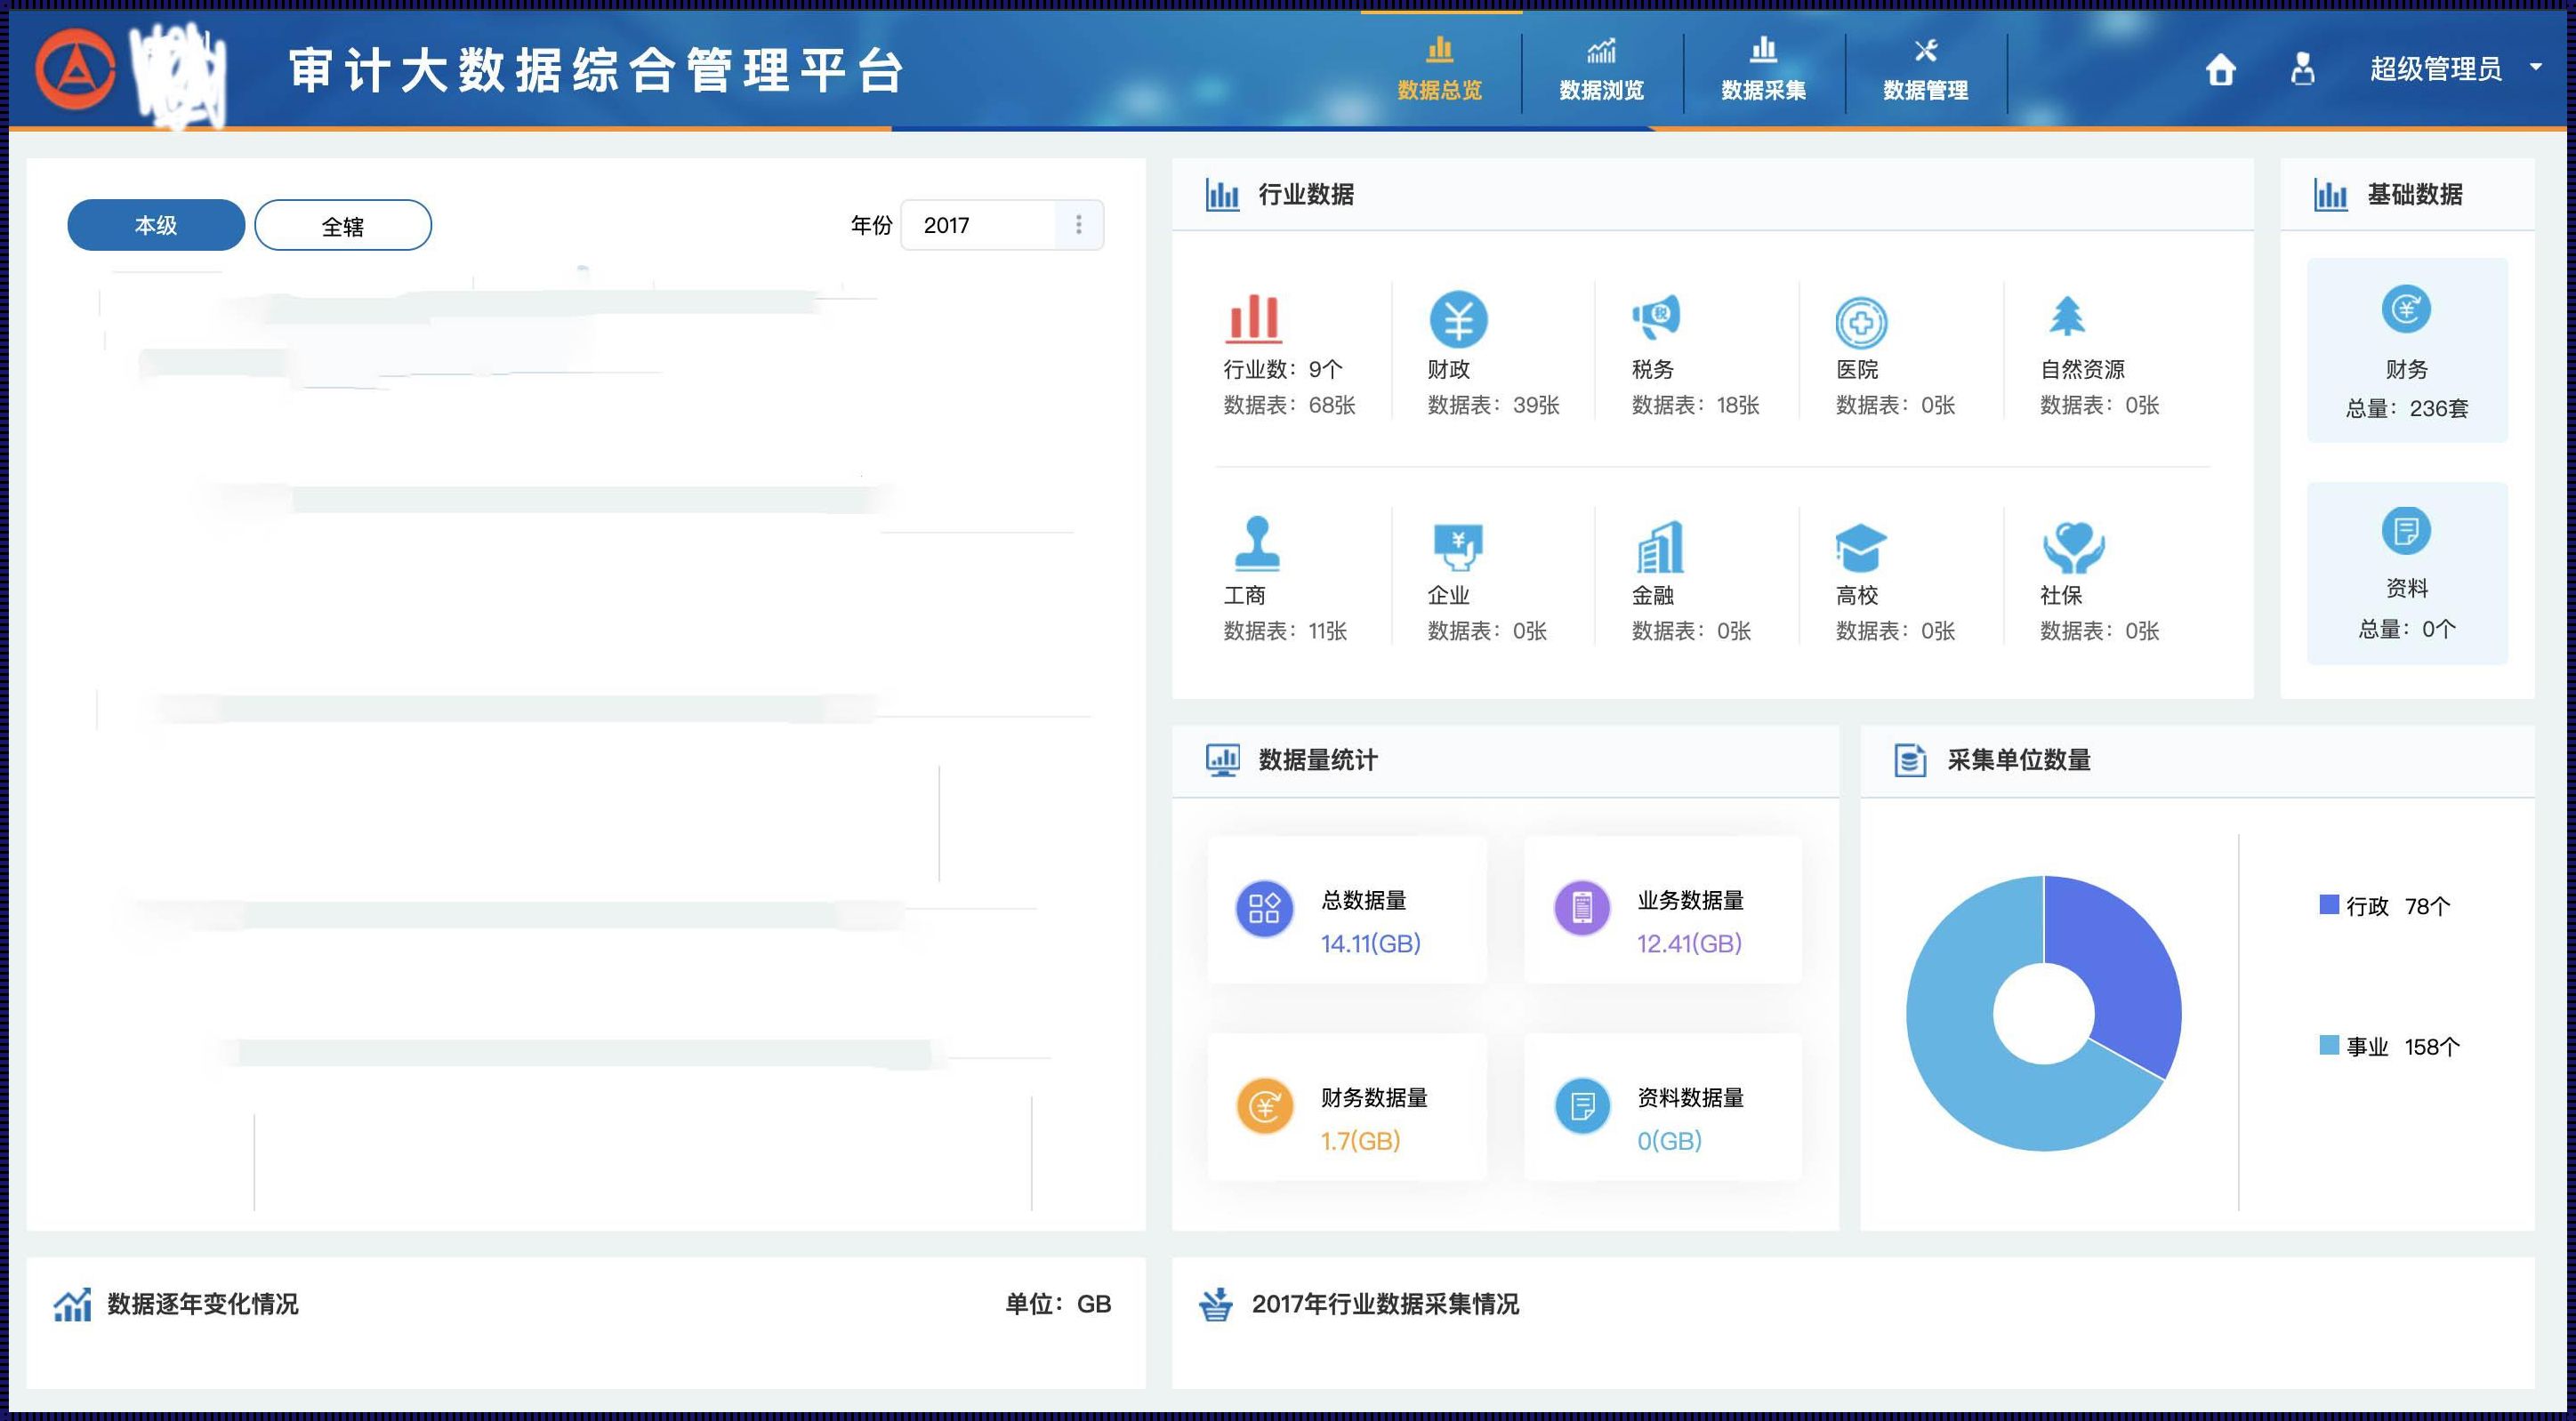Viewport: 2576px width, 1421px height.
Task: Open the 资料 basic data card
Action: (2407, 573)
